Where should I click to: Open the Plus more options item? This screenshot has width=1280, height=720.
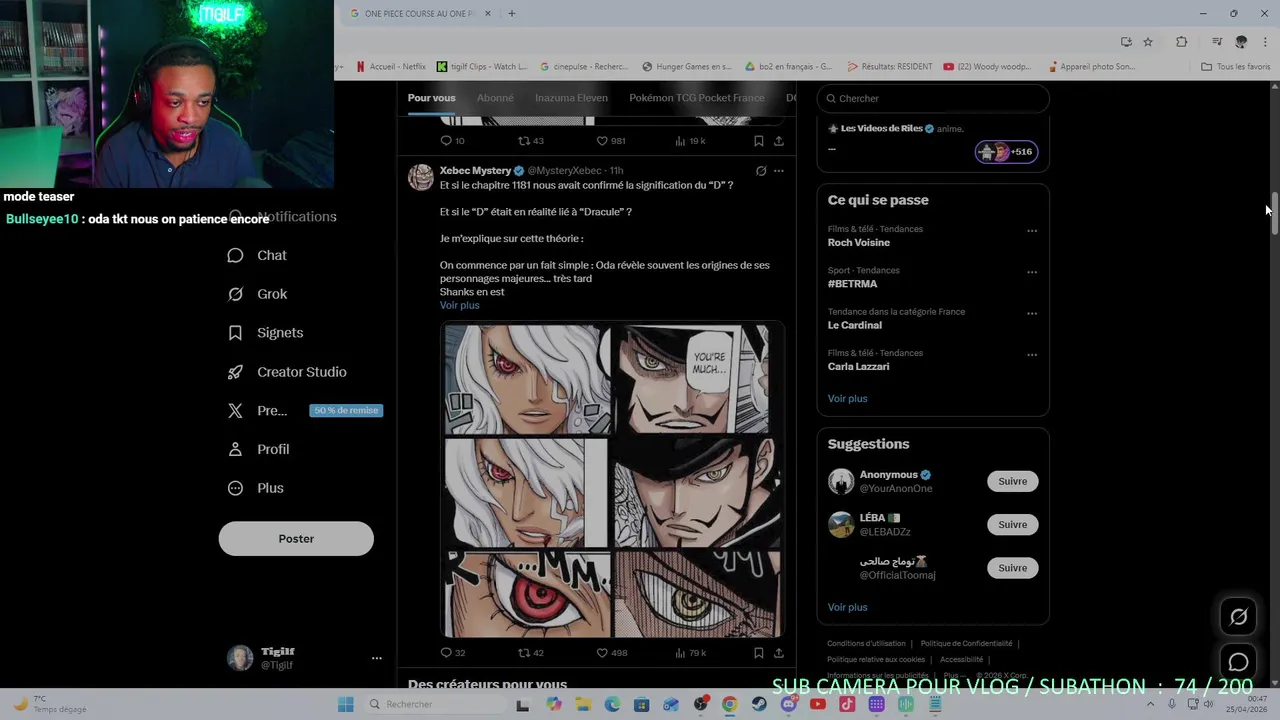255,488
